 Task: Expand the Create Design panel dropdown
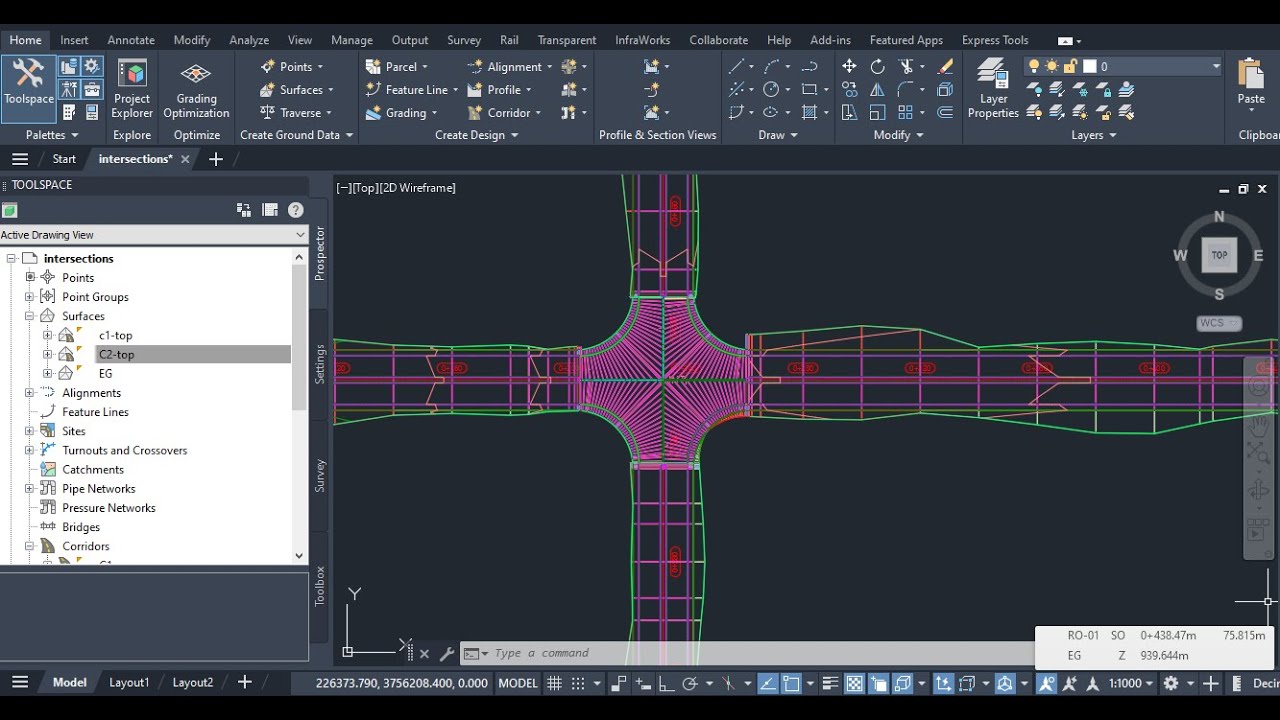(x=477, y=135)
